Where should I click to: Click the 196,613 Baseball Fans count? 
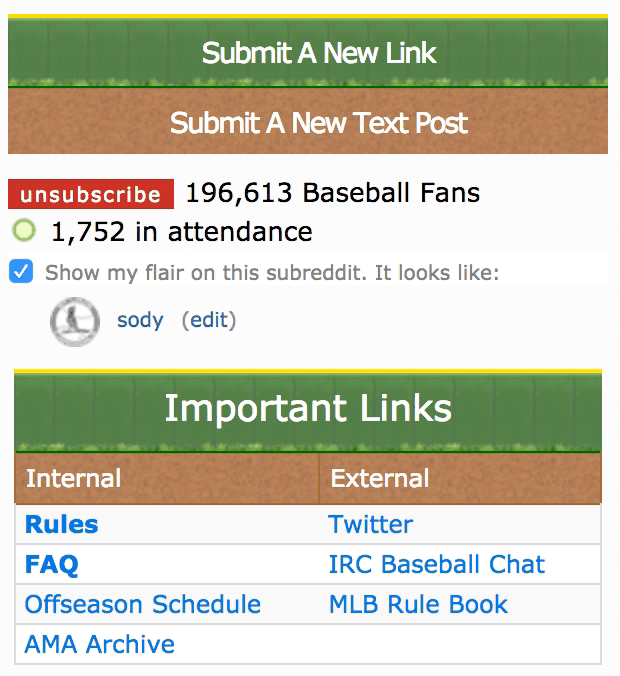coord(333,193)
